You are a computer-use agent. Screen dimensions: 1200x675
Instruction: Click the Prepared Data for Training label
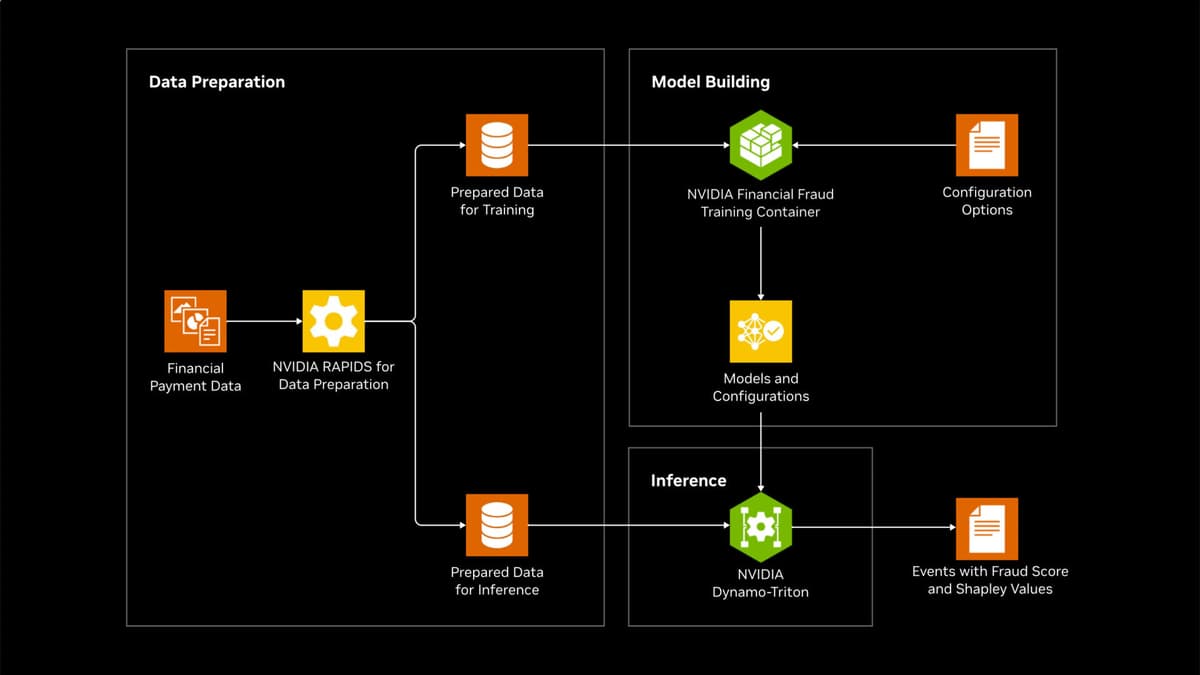coord(497,201)
